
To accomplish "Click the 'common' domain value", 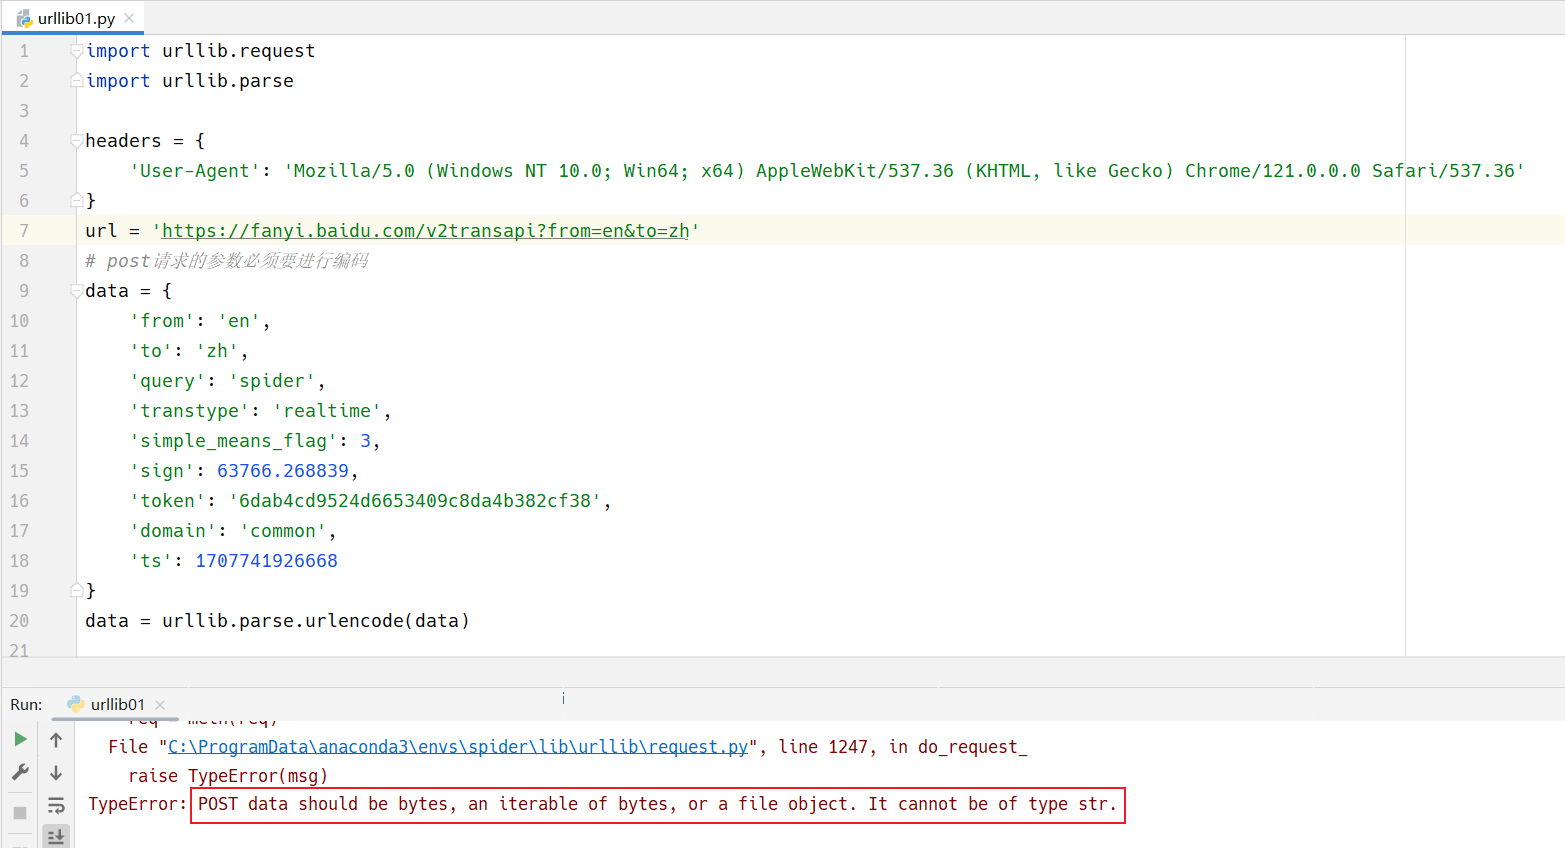I will coord(283,531).
